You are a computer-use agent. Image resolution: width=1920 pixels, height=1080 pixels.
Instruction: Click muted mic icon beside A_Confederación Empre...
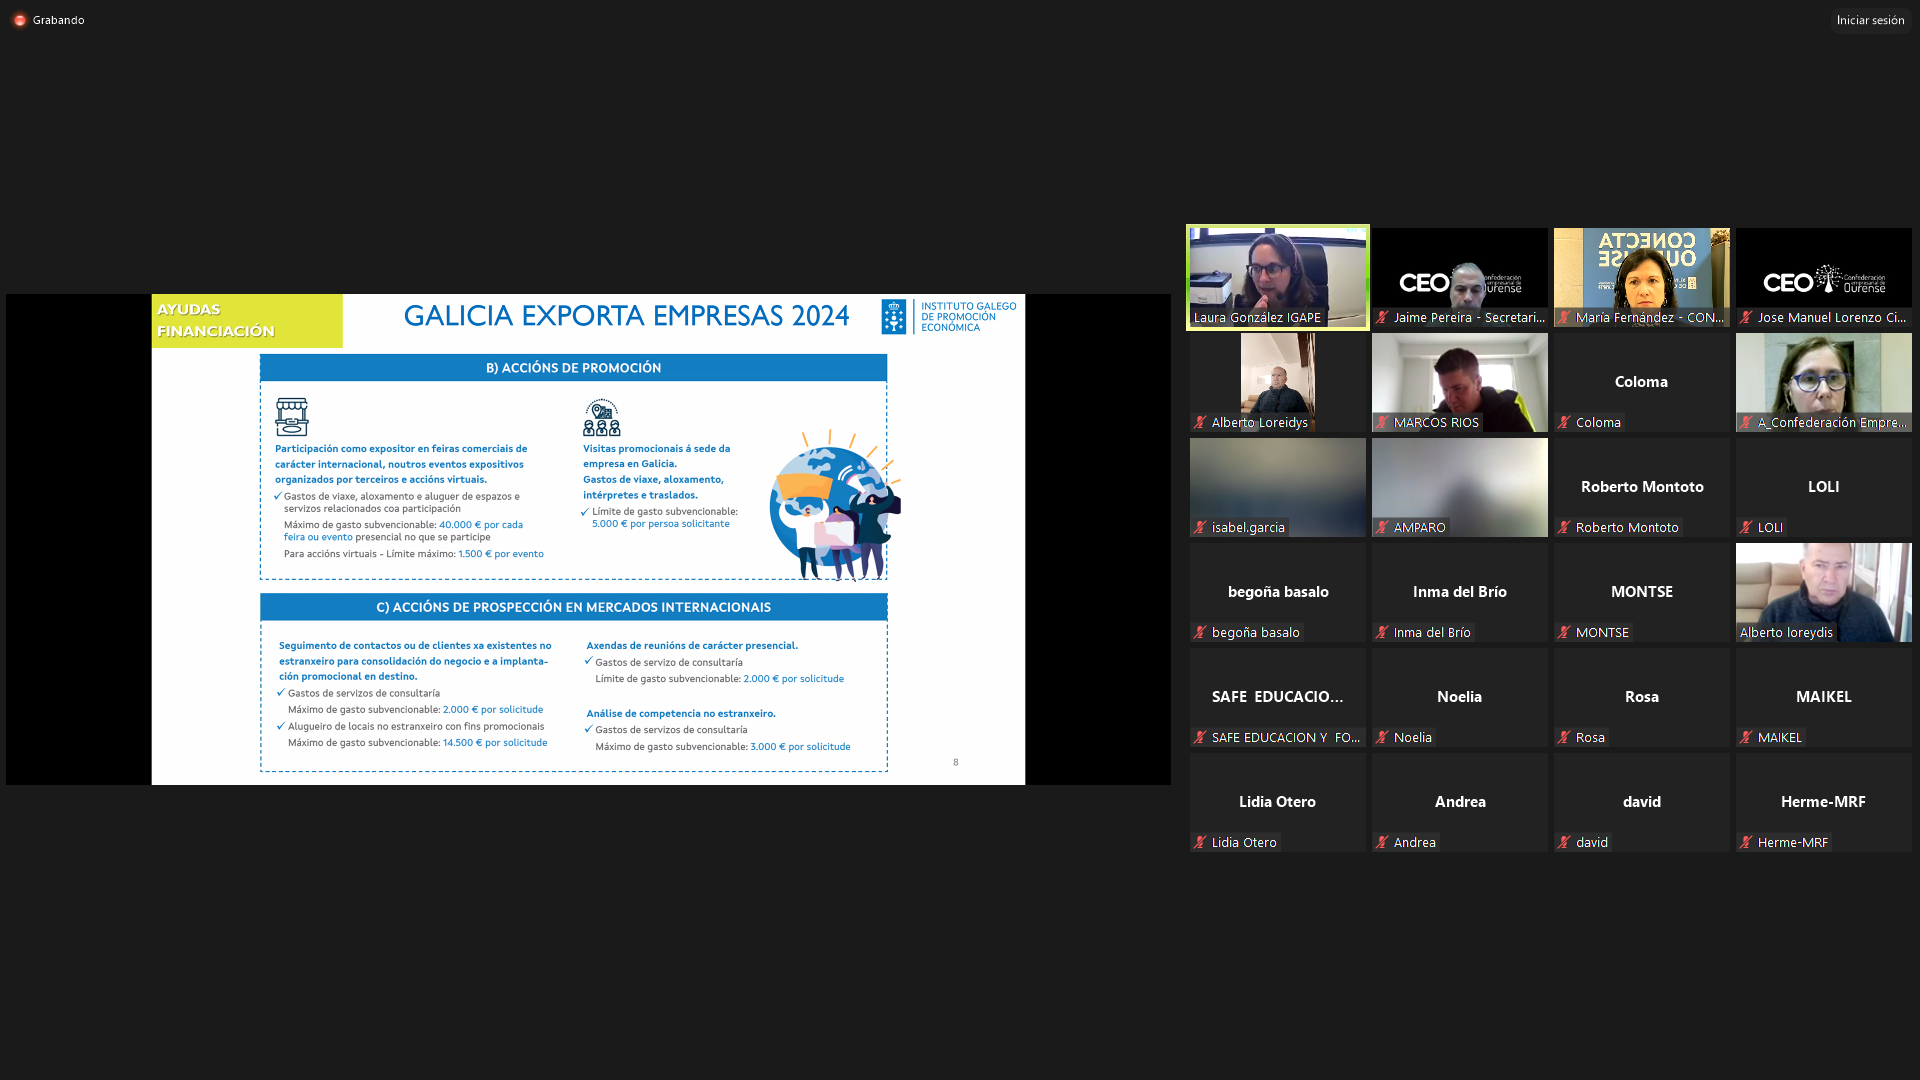coord(1746,423)
